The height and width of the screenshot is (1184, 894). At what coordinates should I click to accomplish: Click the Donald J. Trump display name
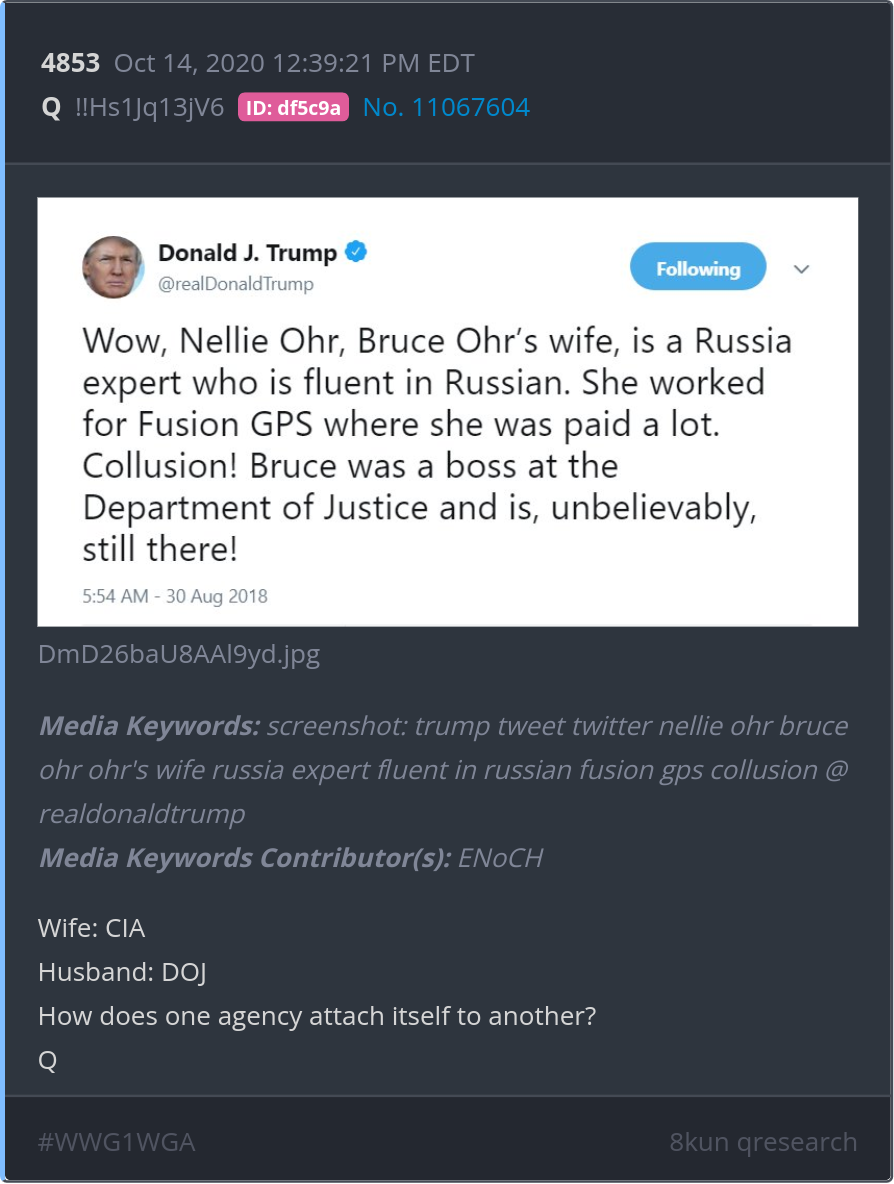point(247,253)
